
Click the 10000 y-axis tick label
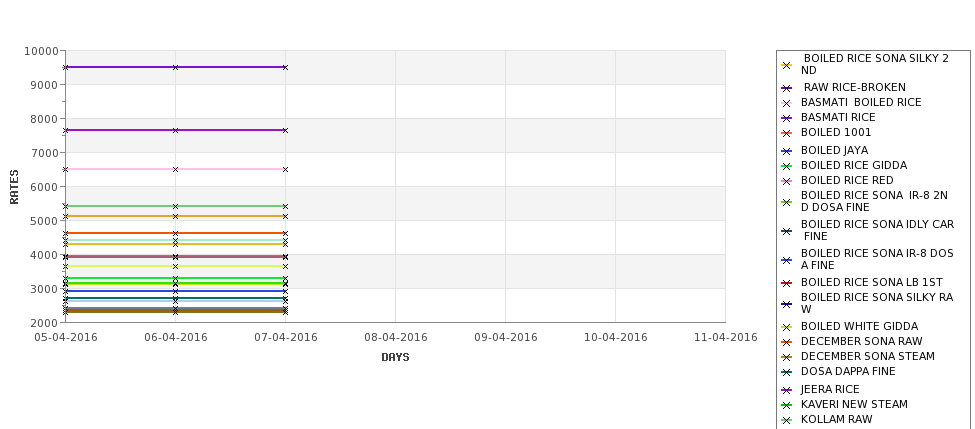[x=42, y=52]
